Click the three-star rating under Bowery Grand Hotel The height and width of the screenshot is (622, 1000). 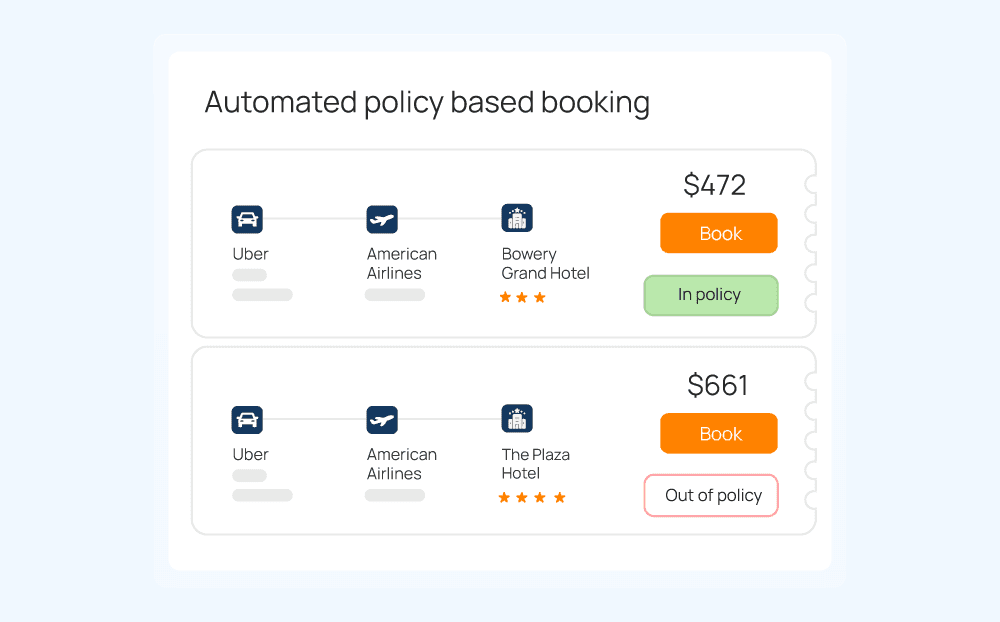(522, 297)
